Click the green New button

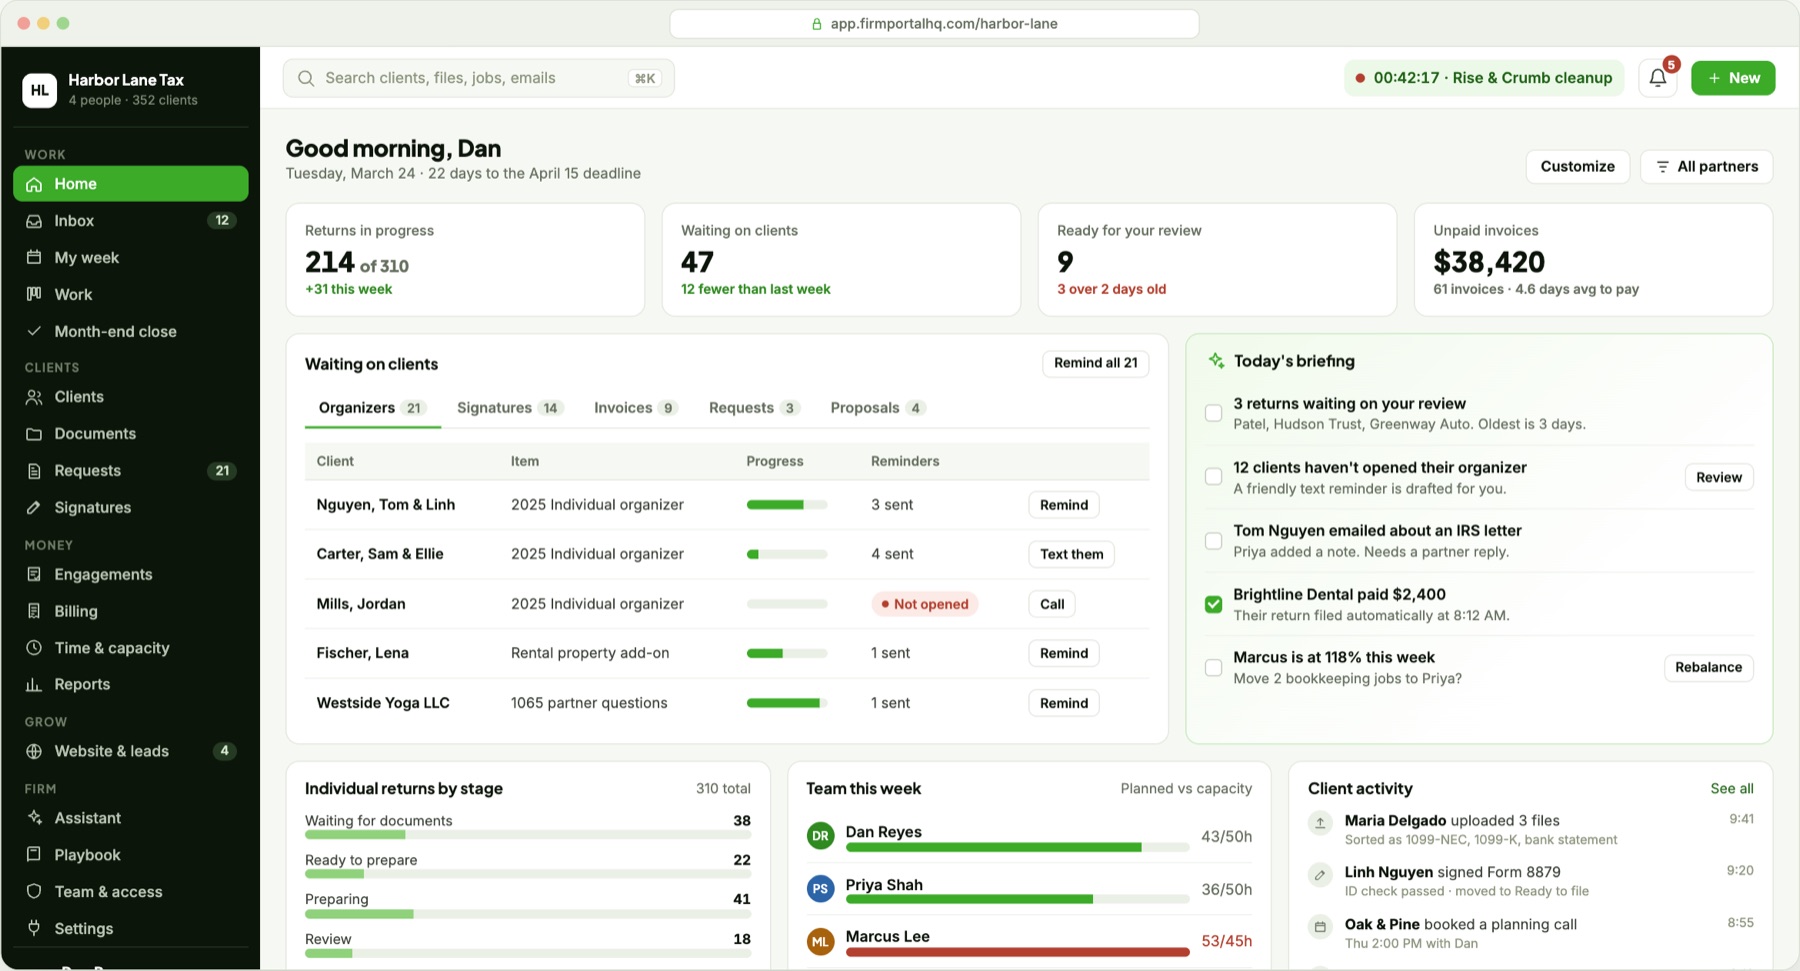click(1733, 78)
